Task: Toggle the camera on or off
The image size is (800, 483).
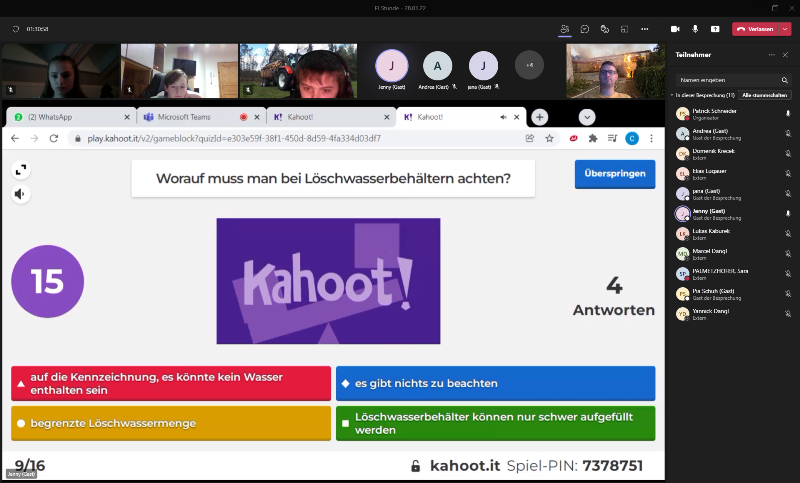Action: pos(675,29)
